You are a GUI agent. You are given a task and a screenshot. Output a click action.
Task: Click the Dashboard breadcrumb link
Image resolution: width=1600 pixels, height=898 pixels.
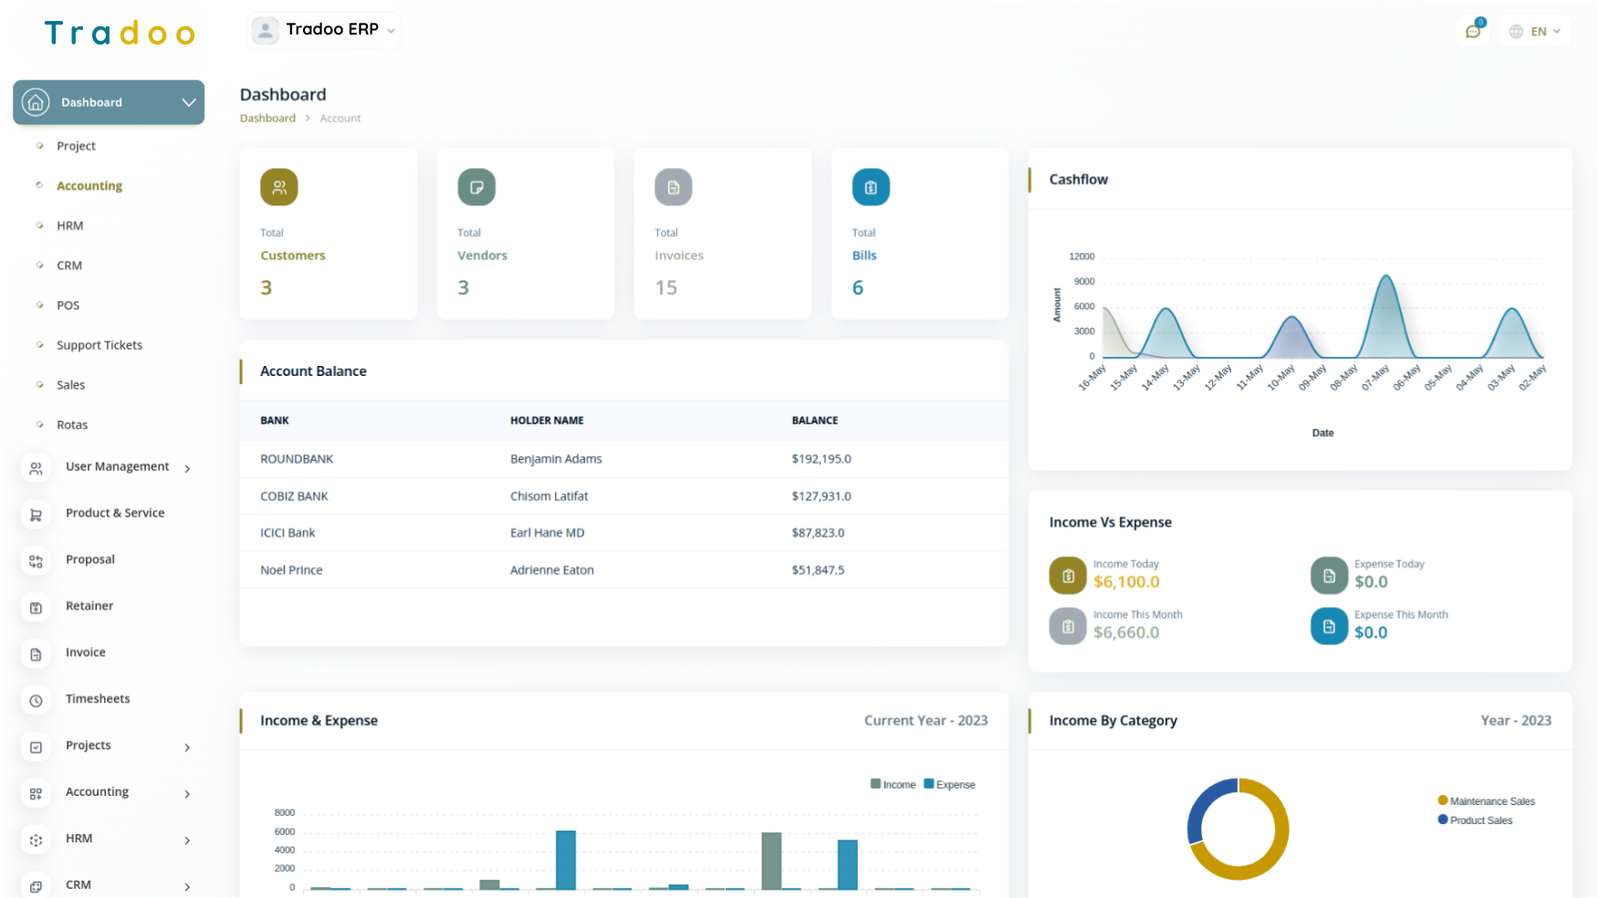pyautogui.click(x=267, y=118)
